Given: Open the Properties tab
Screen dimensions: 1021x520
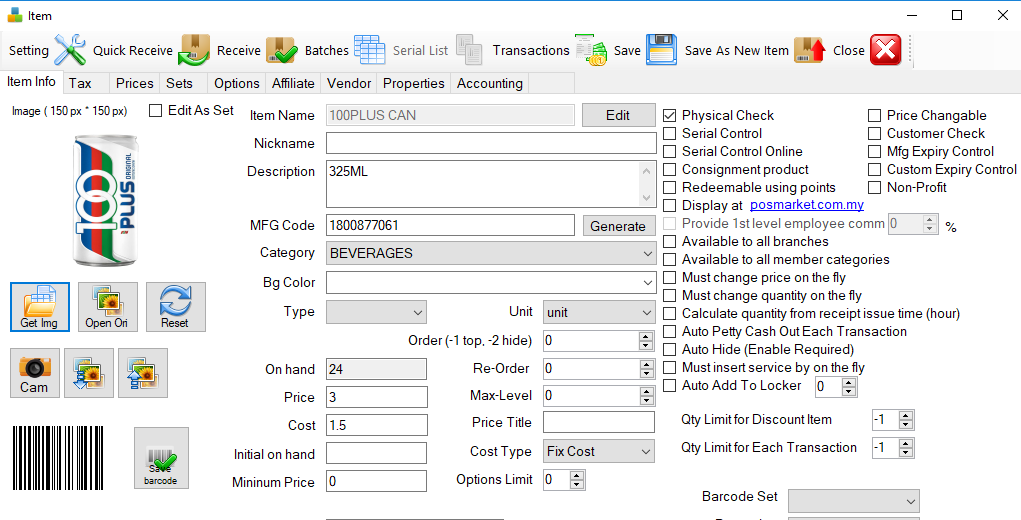Looking at the screenshot, I should [413, 83].
